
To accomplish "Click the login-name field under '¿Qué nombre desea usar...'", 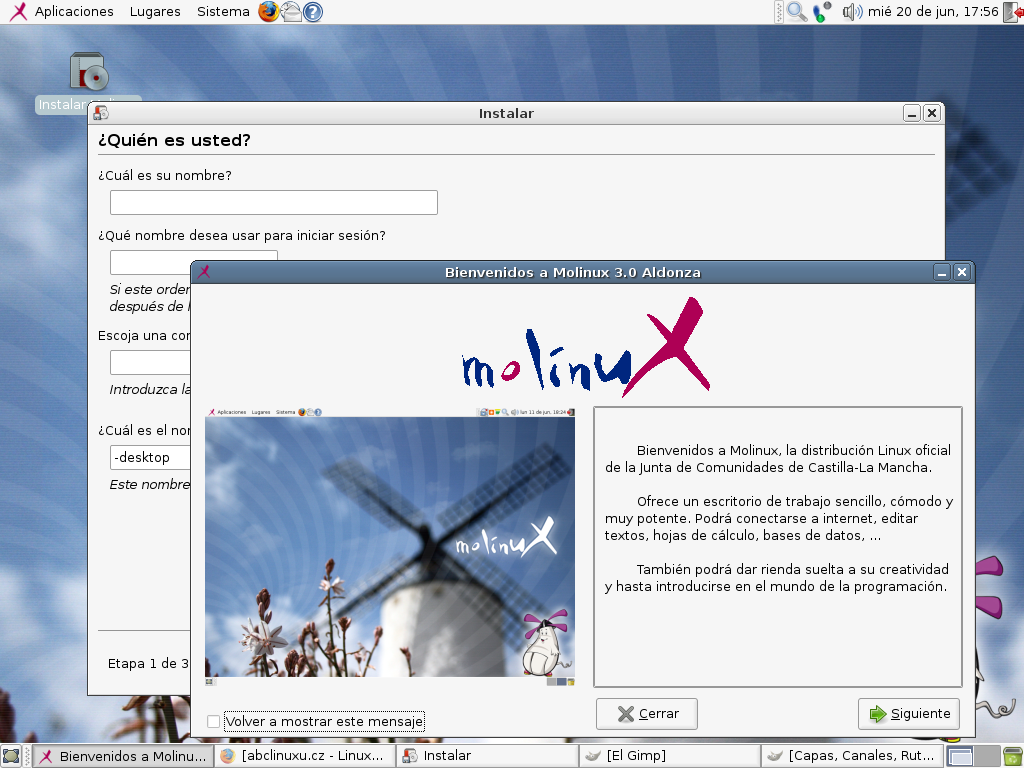I will point(194,263).
